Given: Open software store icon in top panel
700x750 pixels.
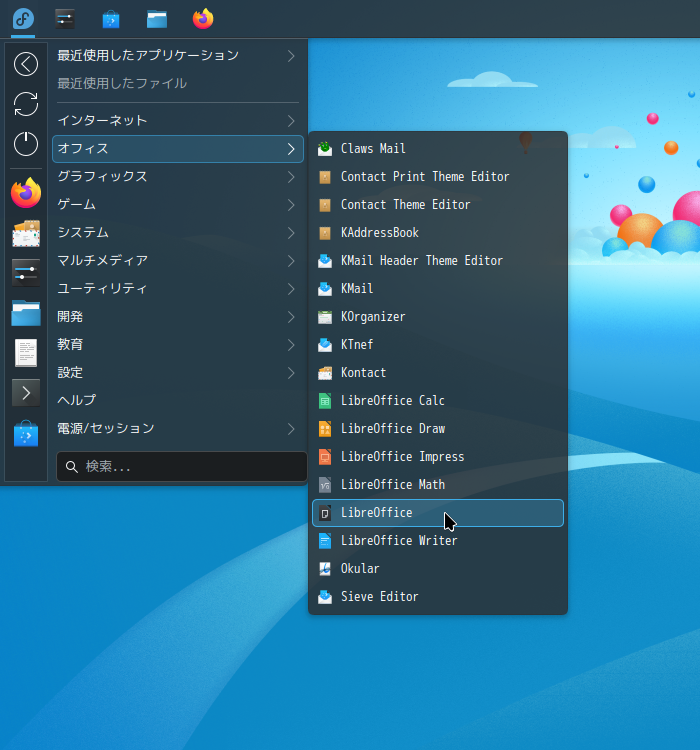Looking at the screenshot, I should click(111, 18).
